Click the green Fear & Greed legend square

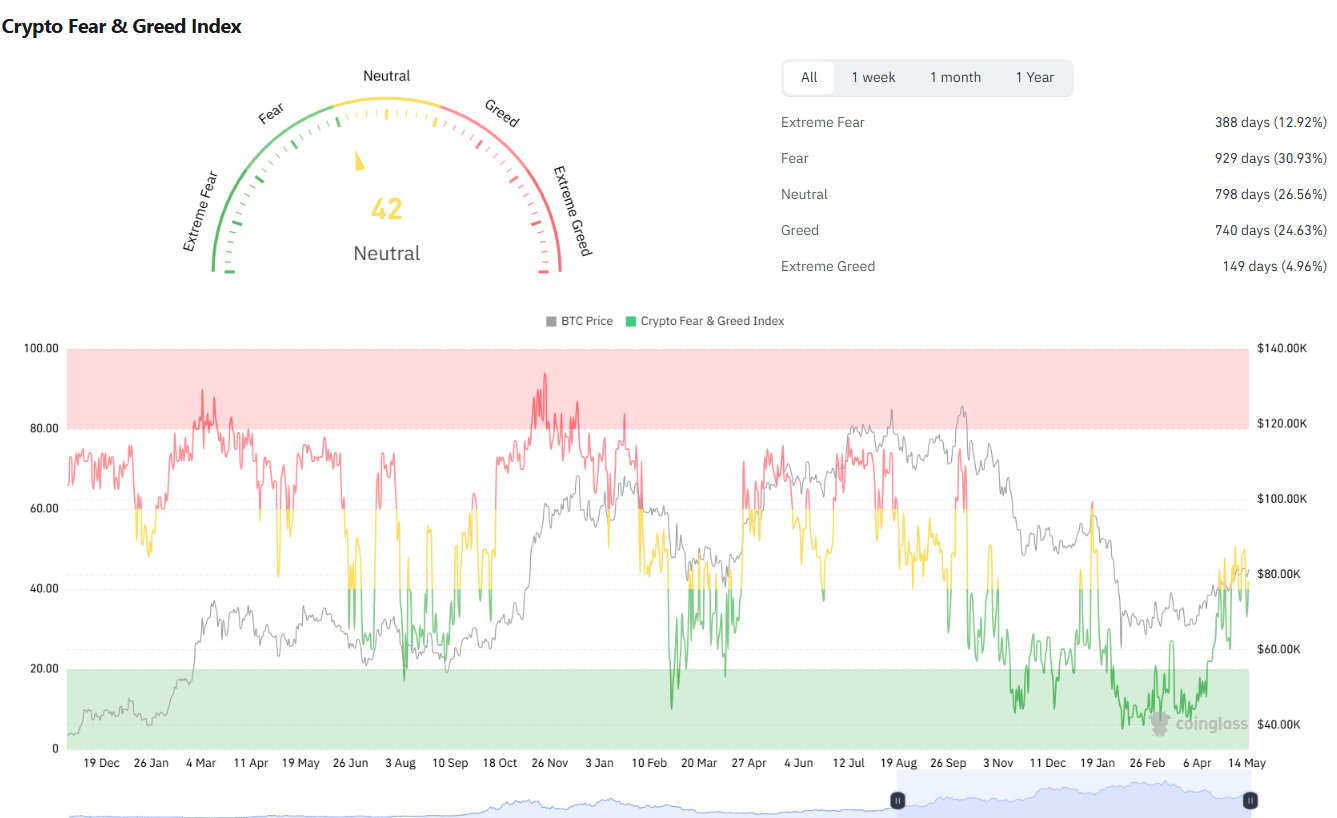pos(630,321)
